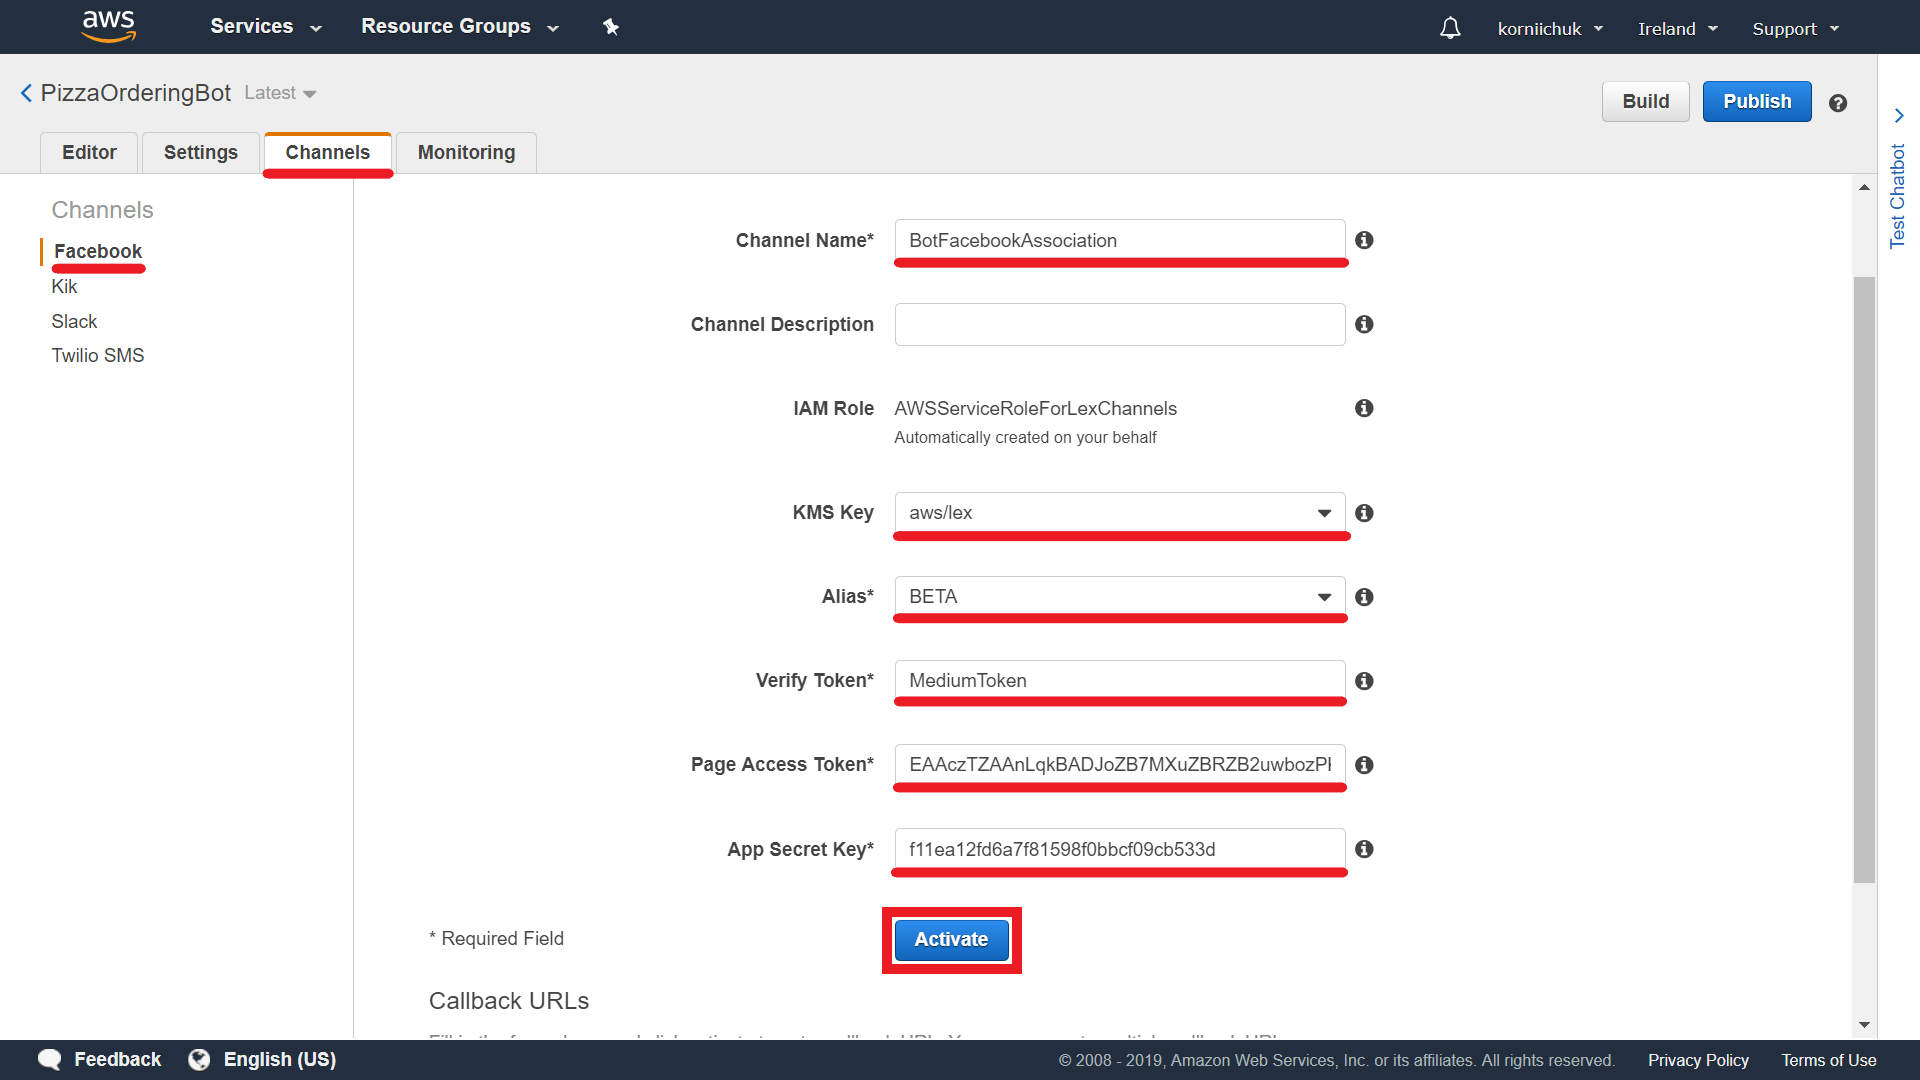
Task: Select Twilio SMS channel in sidebar
Action: point(98,356)
